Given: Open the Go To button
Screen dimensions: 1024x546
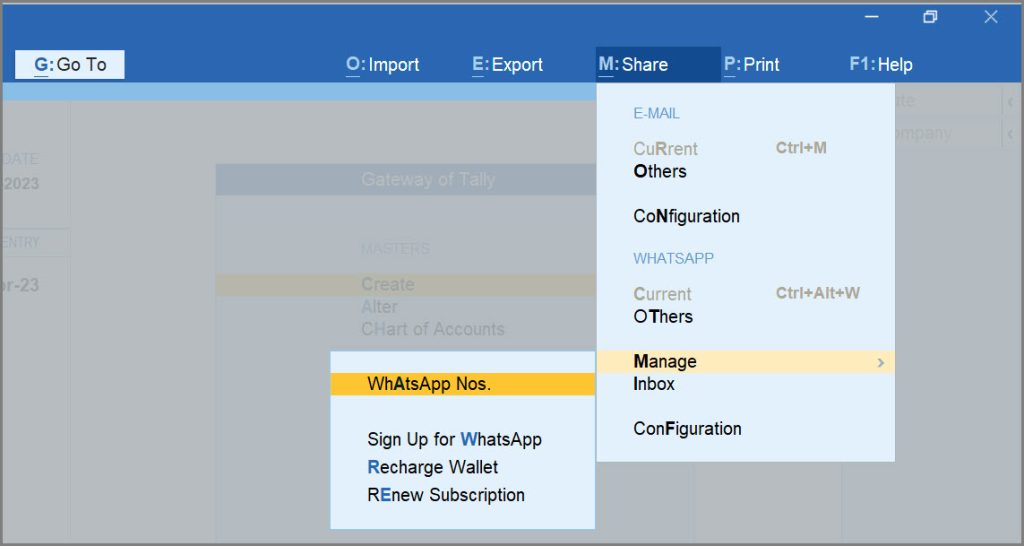Looking at the screenshot, I should pos(70,65).
